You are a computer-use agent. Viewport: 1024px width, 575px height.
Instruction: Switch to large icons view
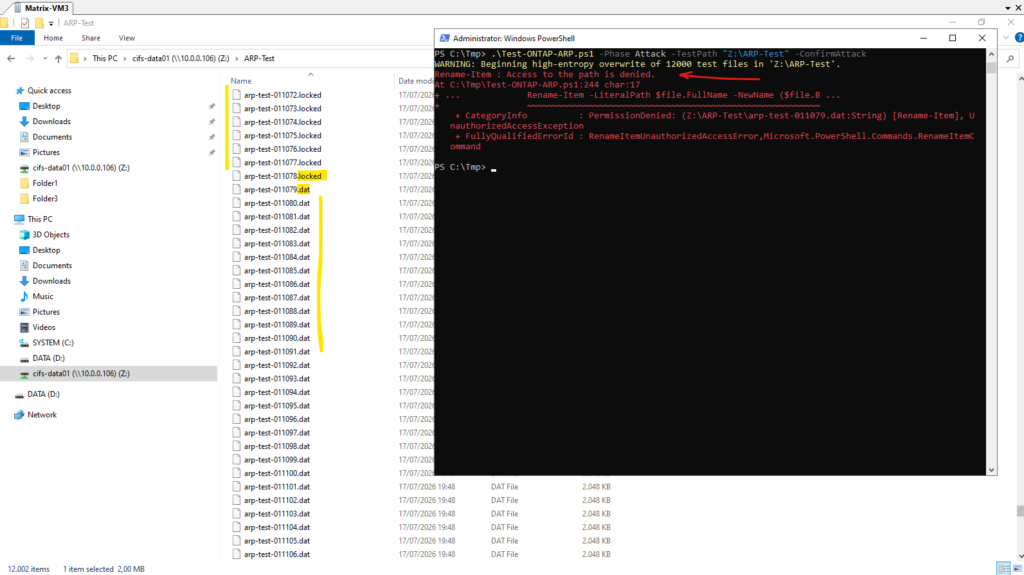point(1017,568)
